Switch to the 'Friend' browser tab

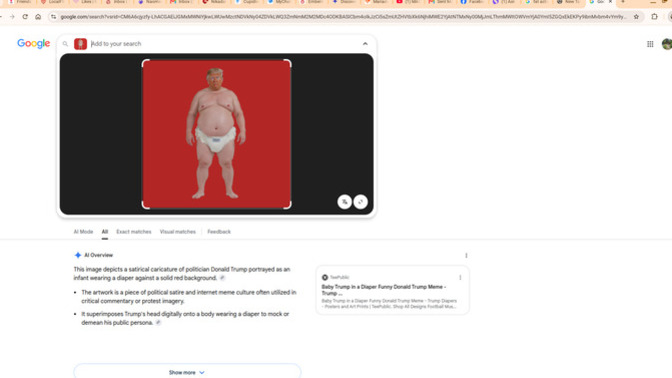coord(21,2)
